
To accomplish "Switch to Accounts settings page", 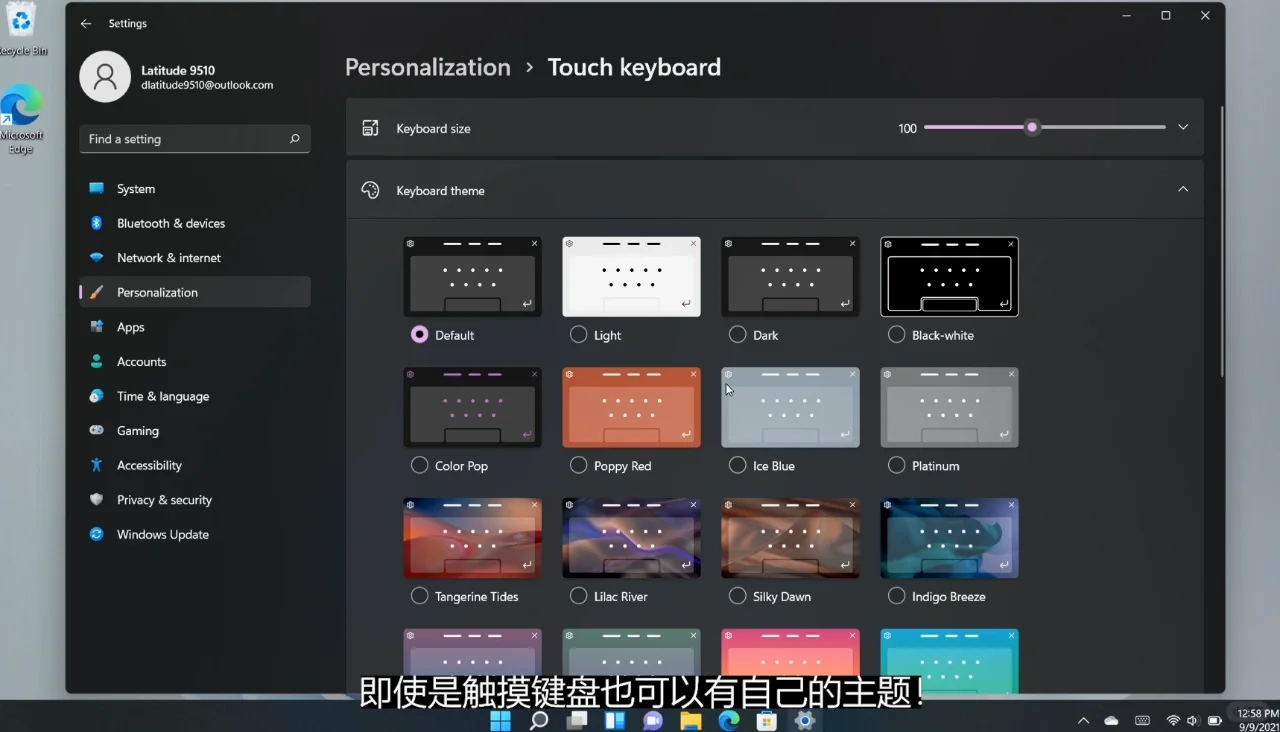I will [x=141, y=361].
